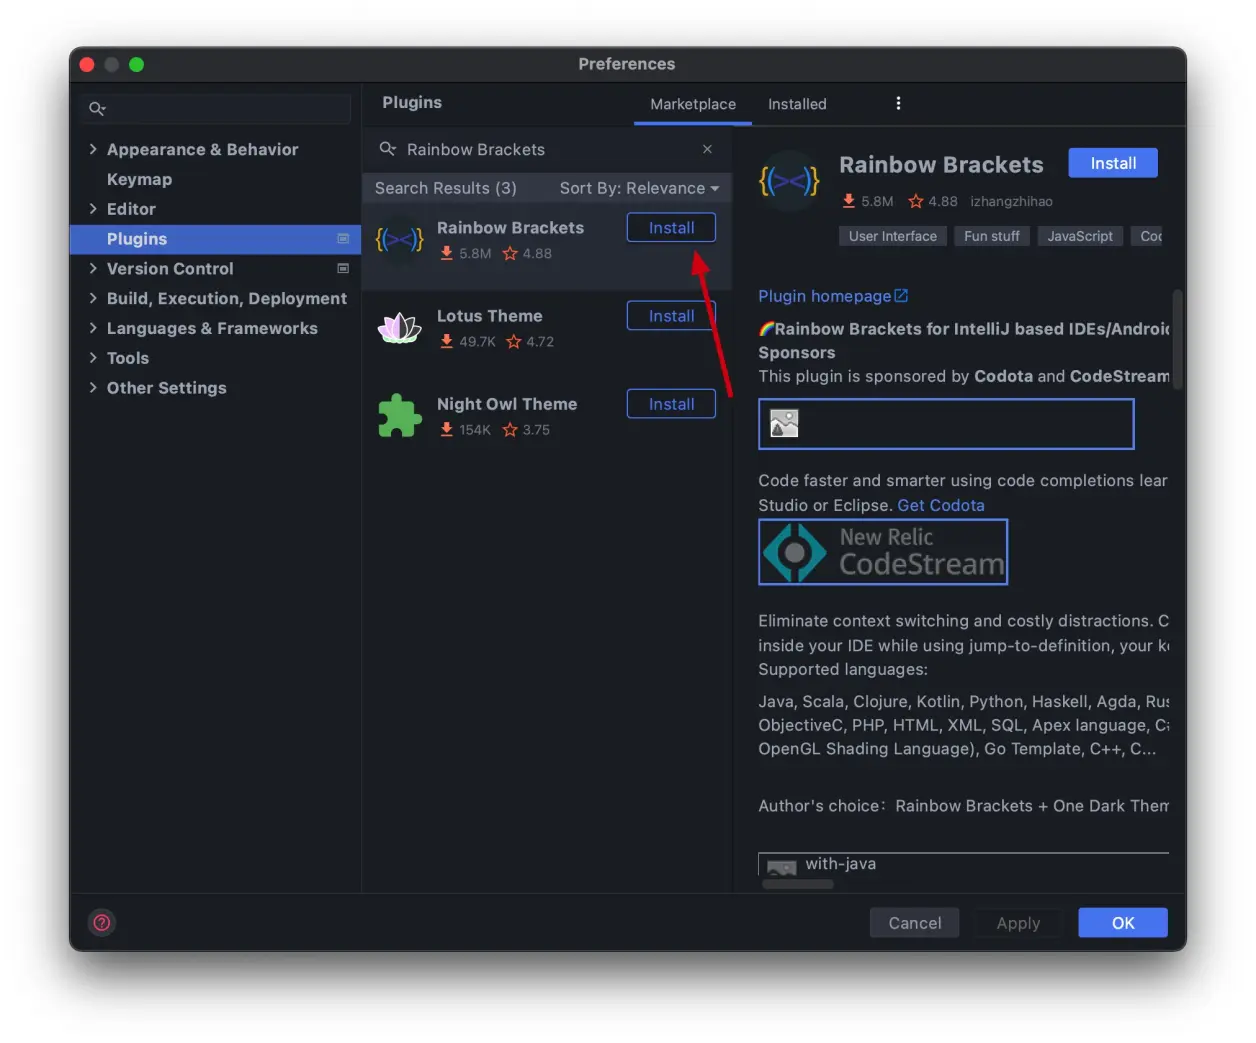The image size is (1256, 1043).
Task: Expand the Version Control section
Action: tap(93, 268)
